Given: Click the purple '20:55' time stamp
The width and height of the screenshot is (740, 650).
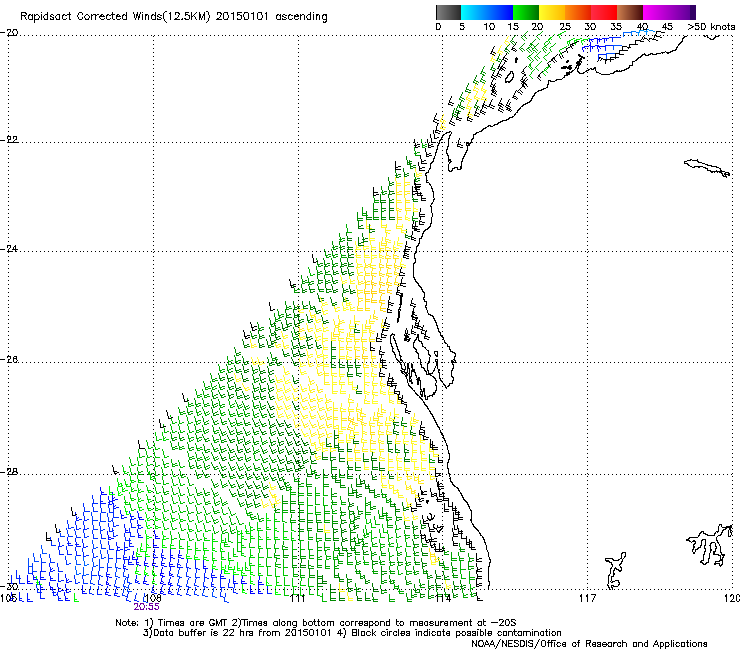Looking at the screenshot, I should 146,607.
